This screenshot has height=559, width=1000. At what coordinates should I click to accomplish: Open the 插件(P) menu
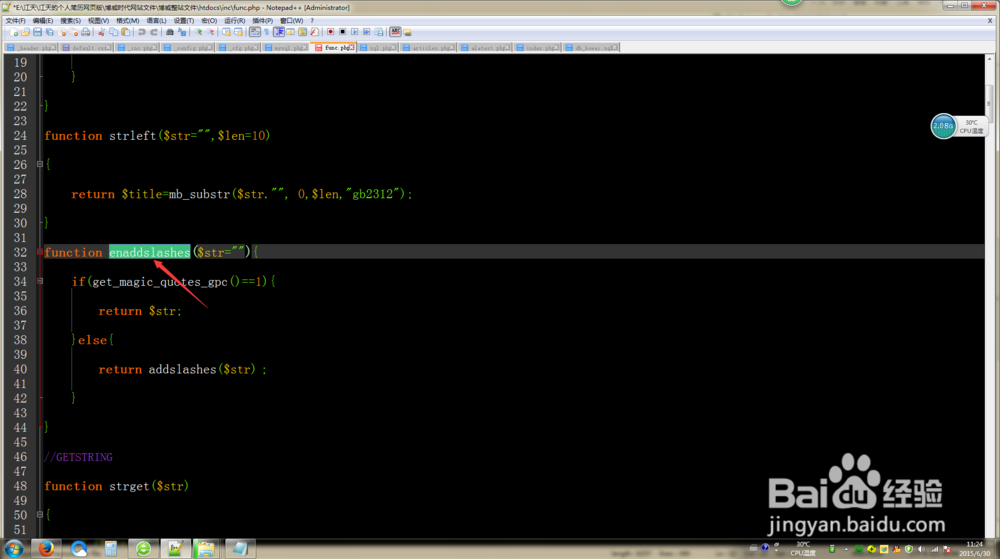[262, 20]
